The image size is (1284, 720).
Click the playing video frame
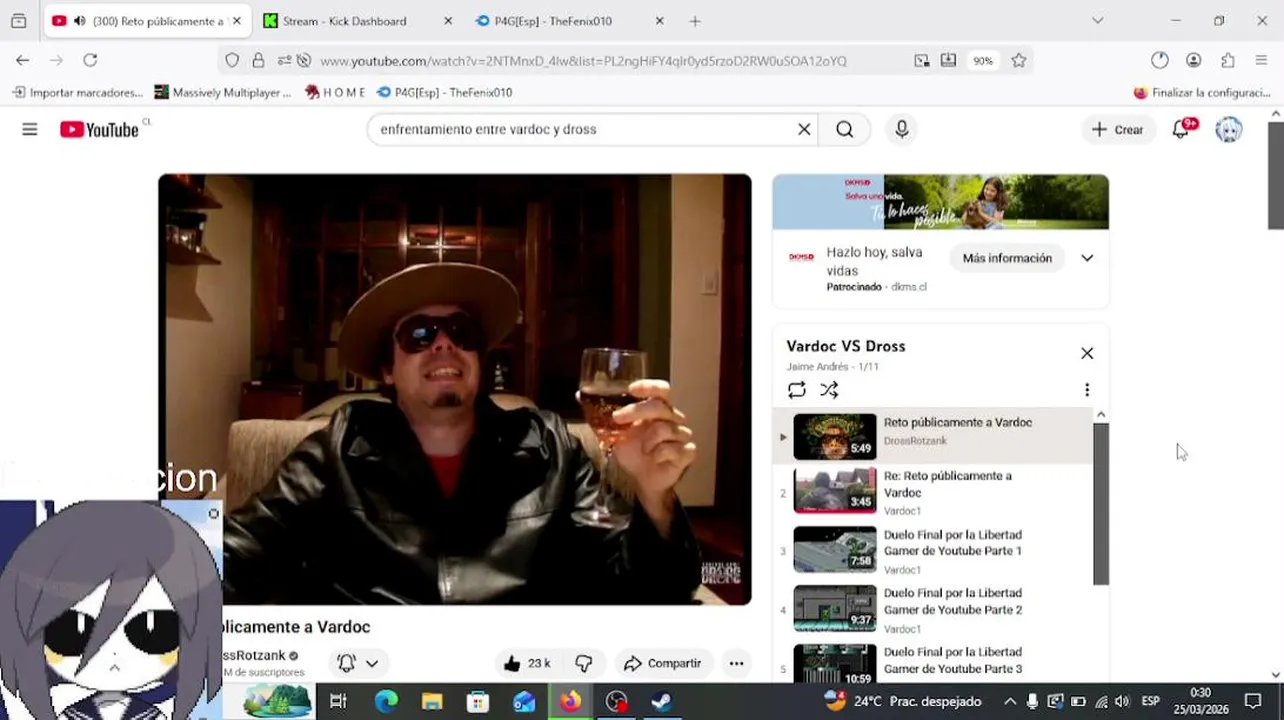(x=455, y=389)
